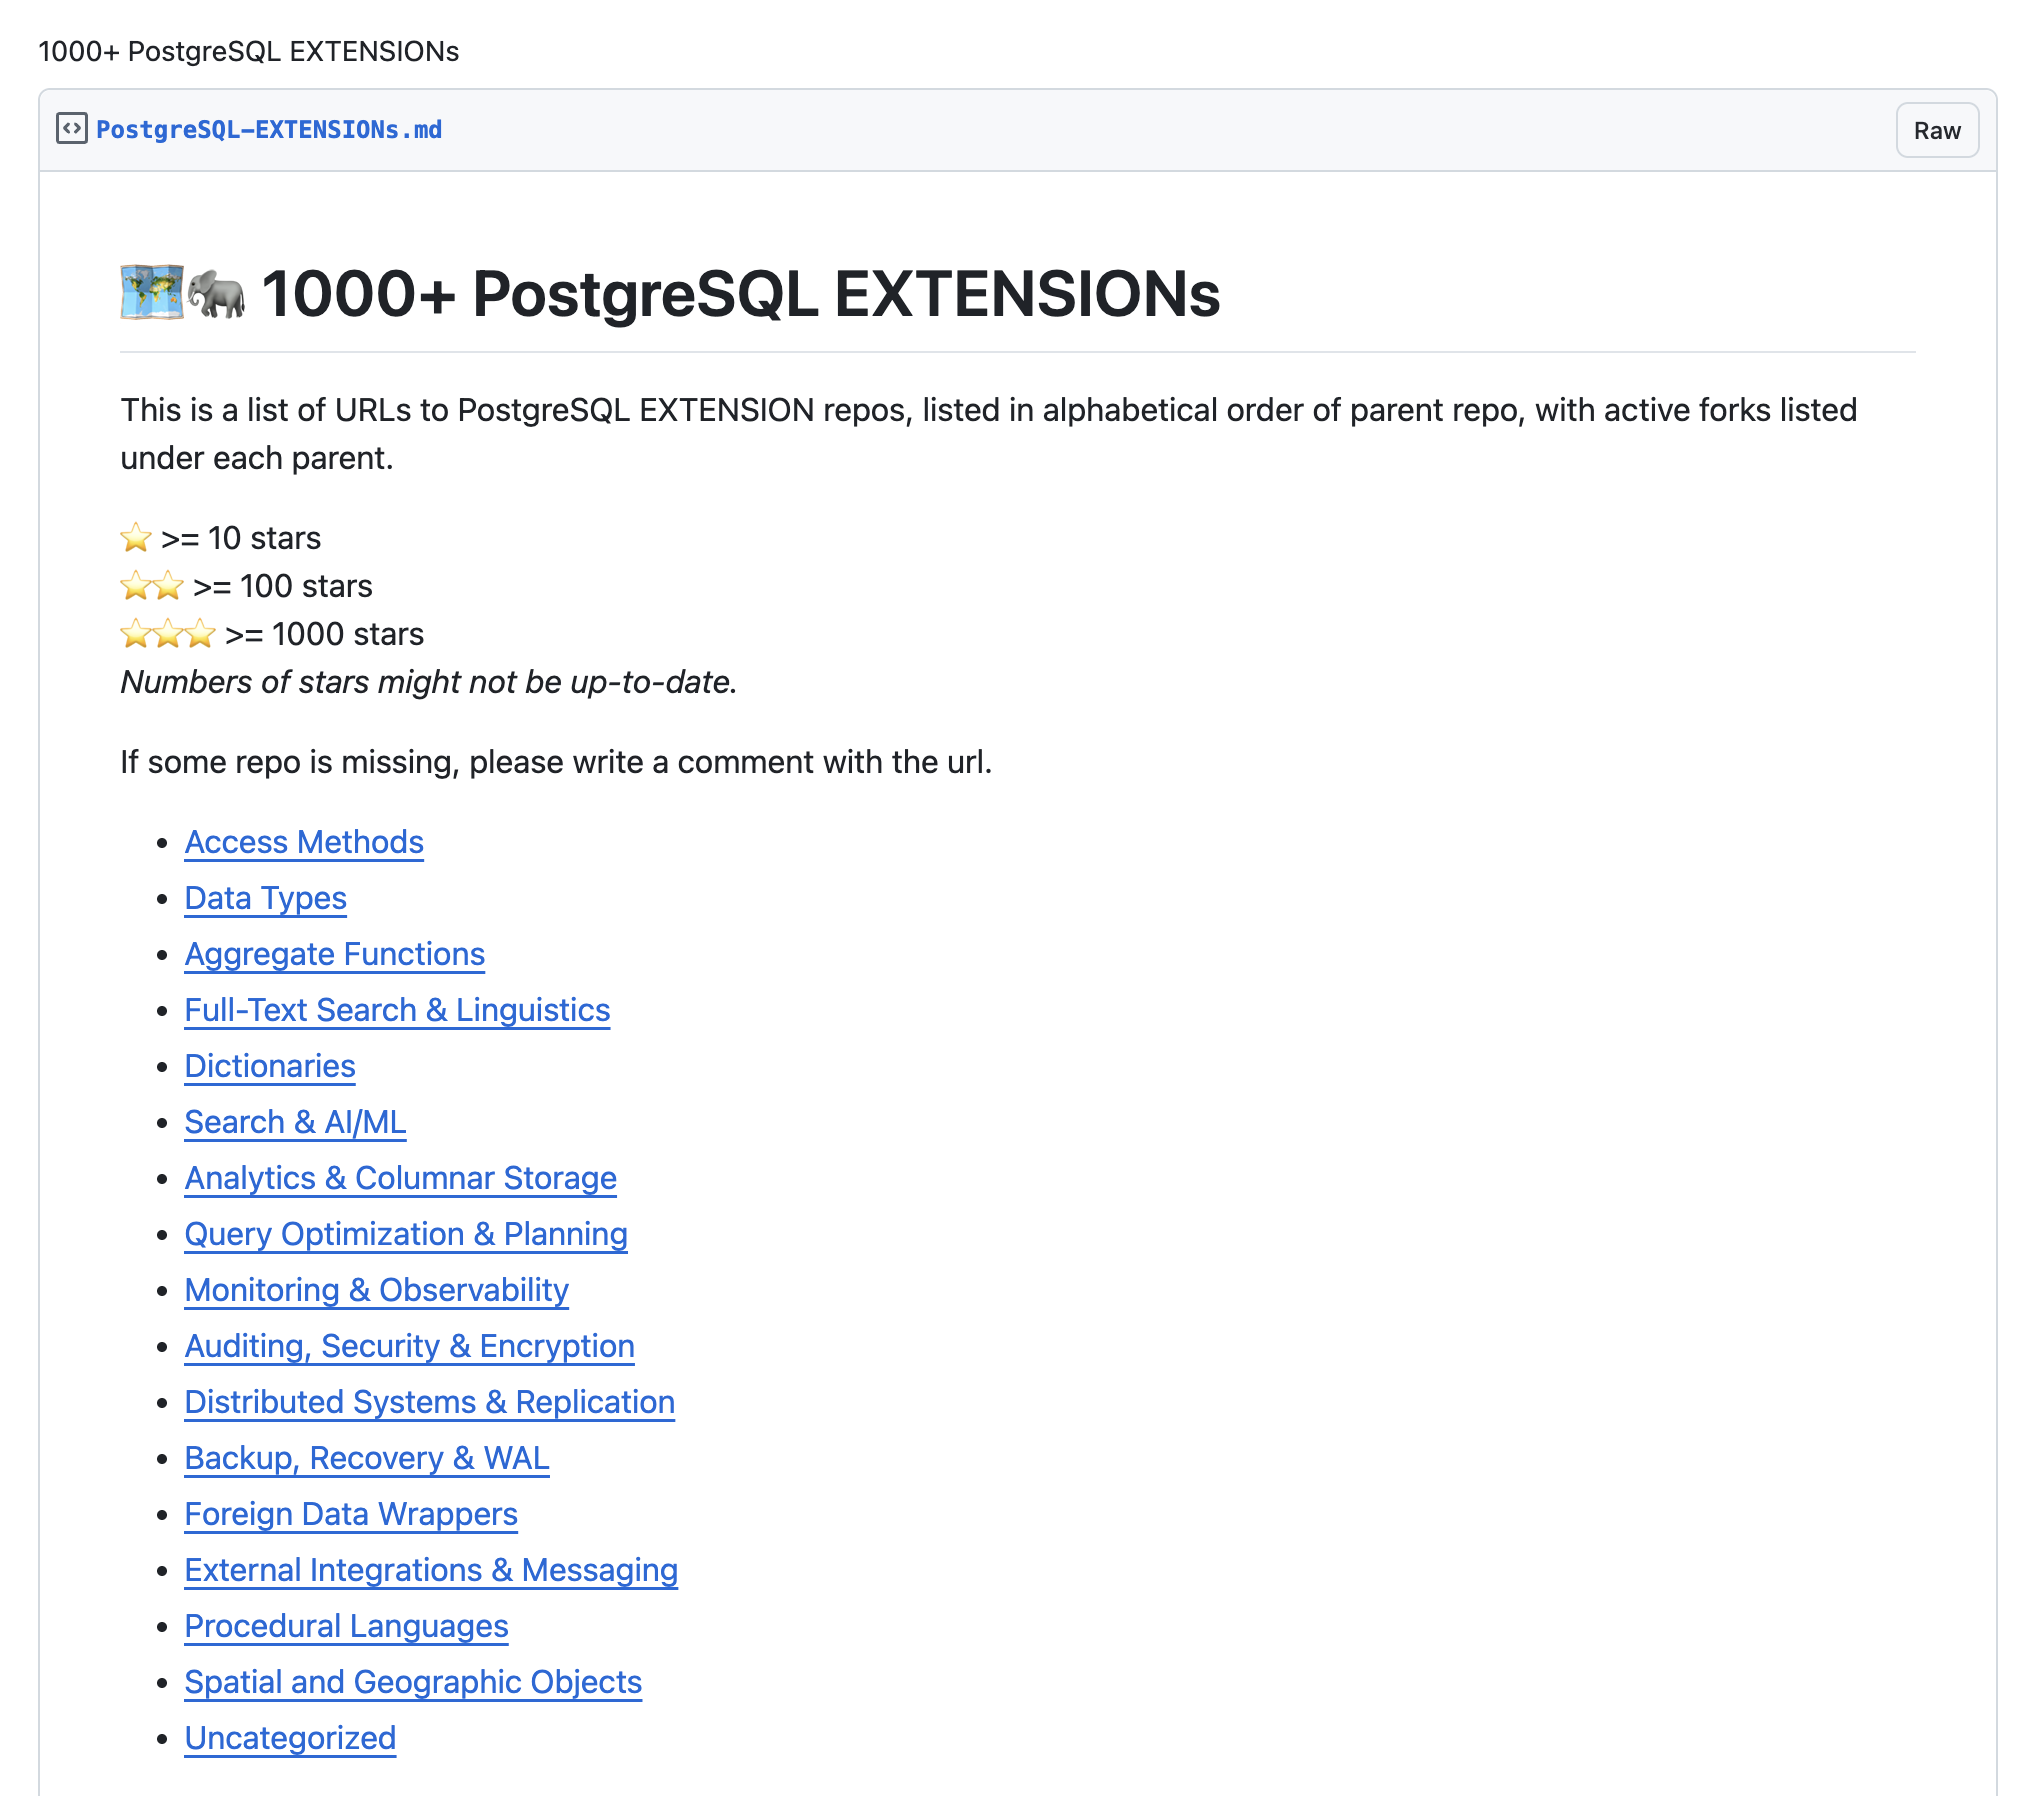The image size is (2038, 1796).
Task: Jump to Foreign Data Wrappers
Action: point(351,1514)
